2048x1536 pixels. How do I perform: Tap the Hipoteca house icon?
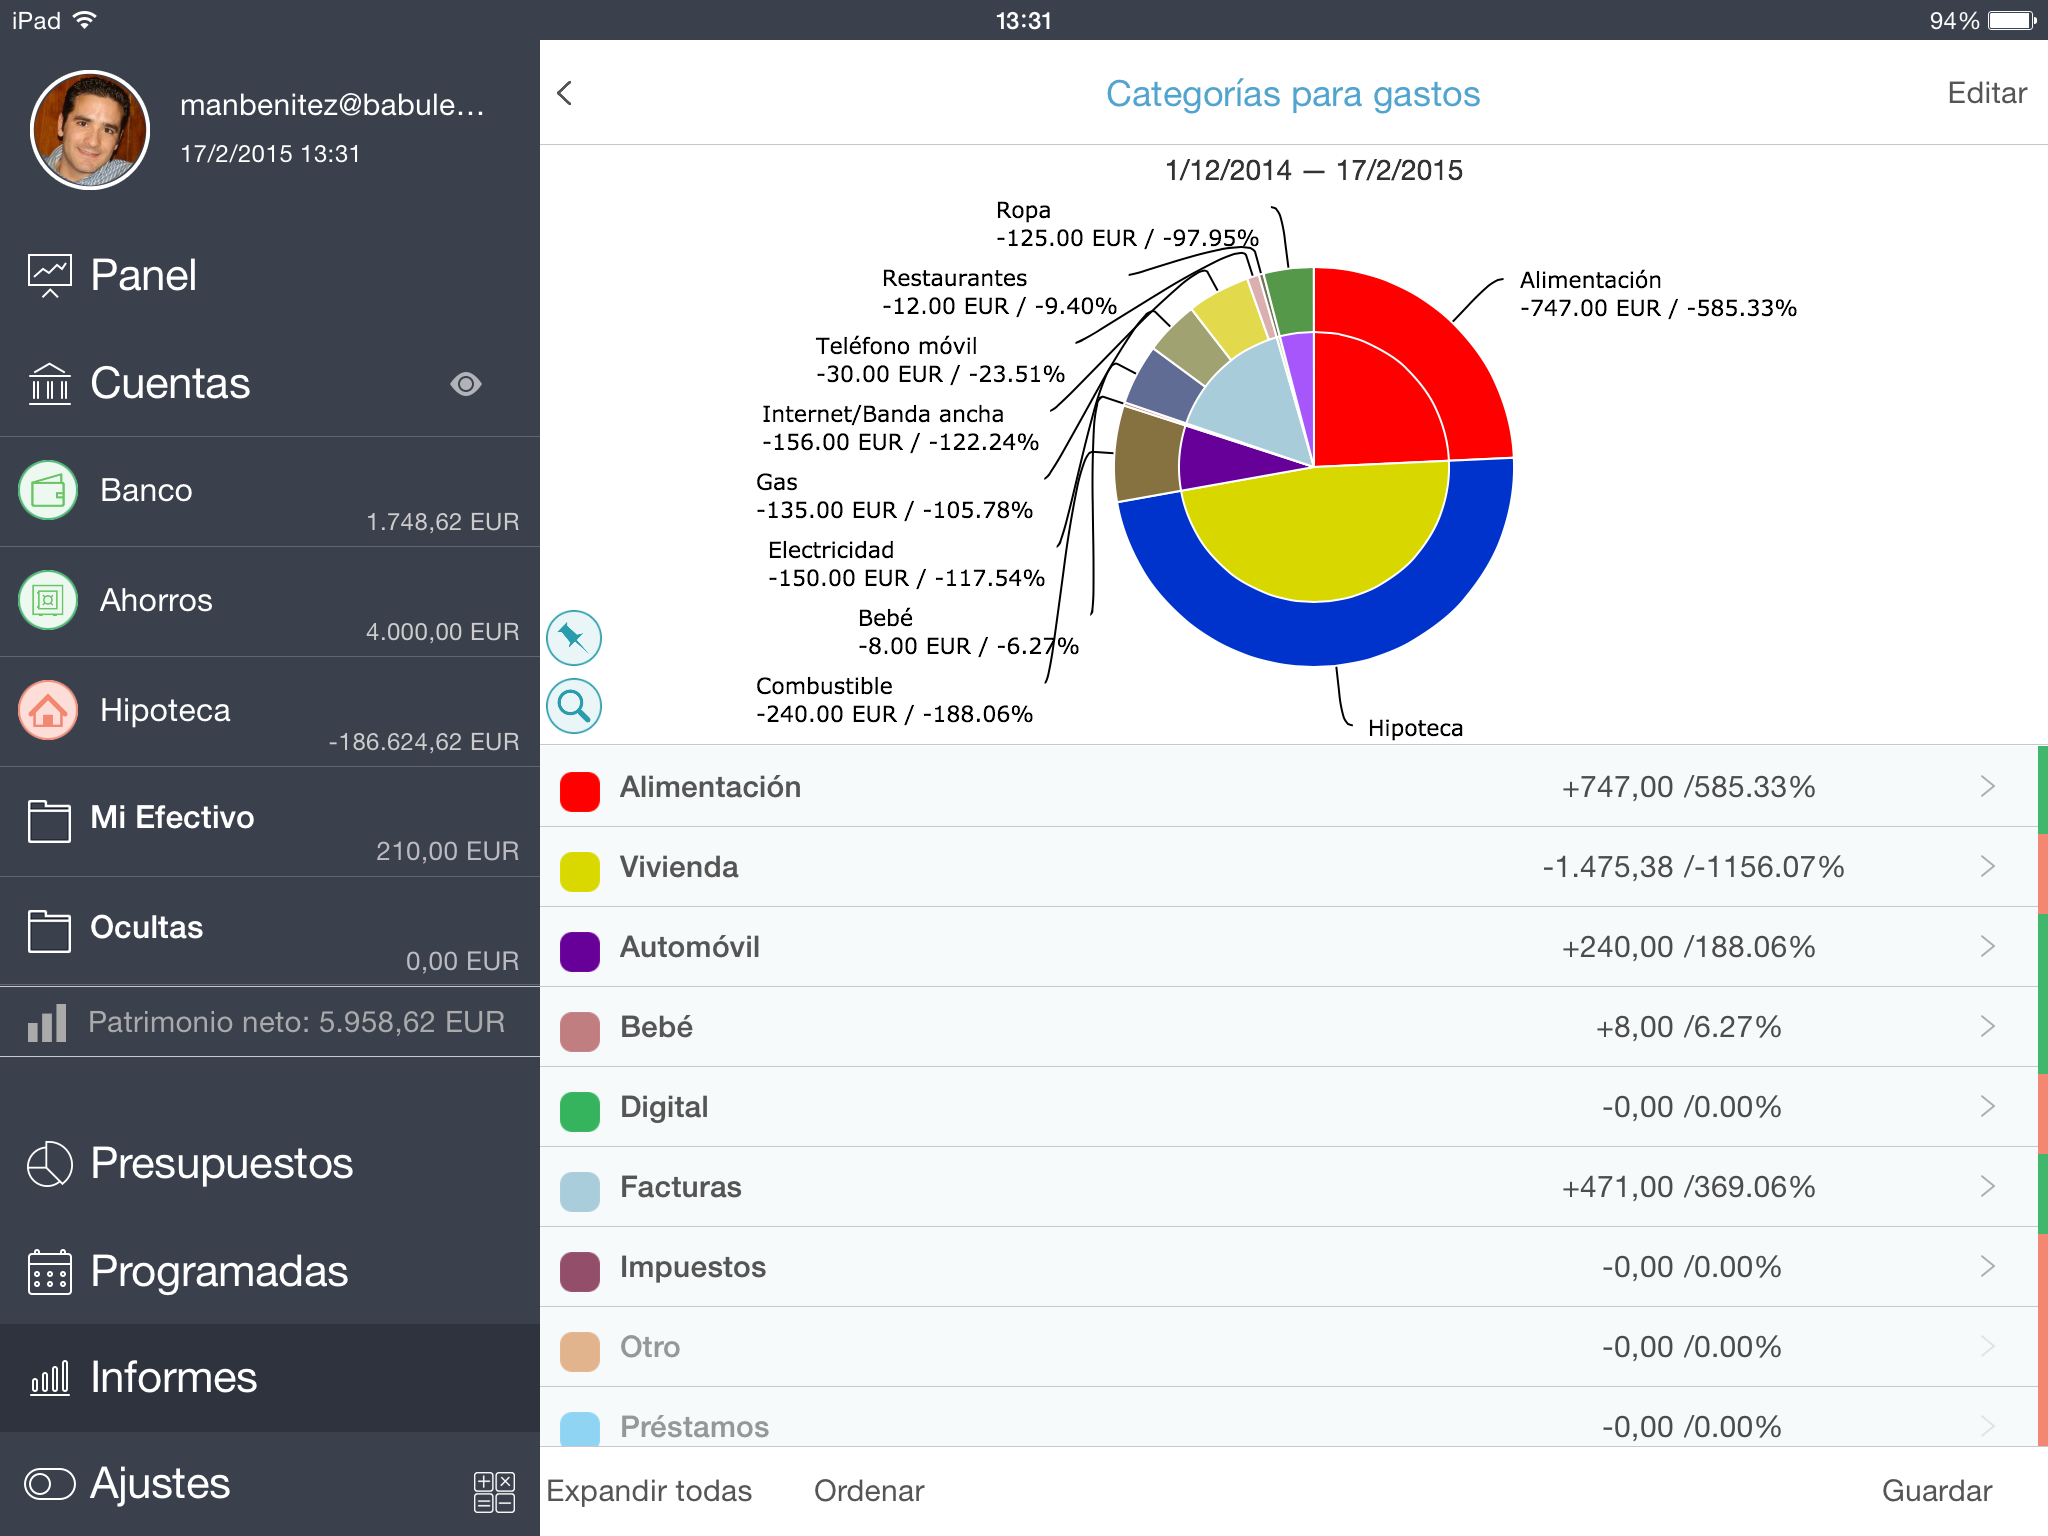point(48,710)
